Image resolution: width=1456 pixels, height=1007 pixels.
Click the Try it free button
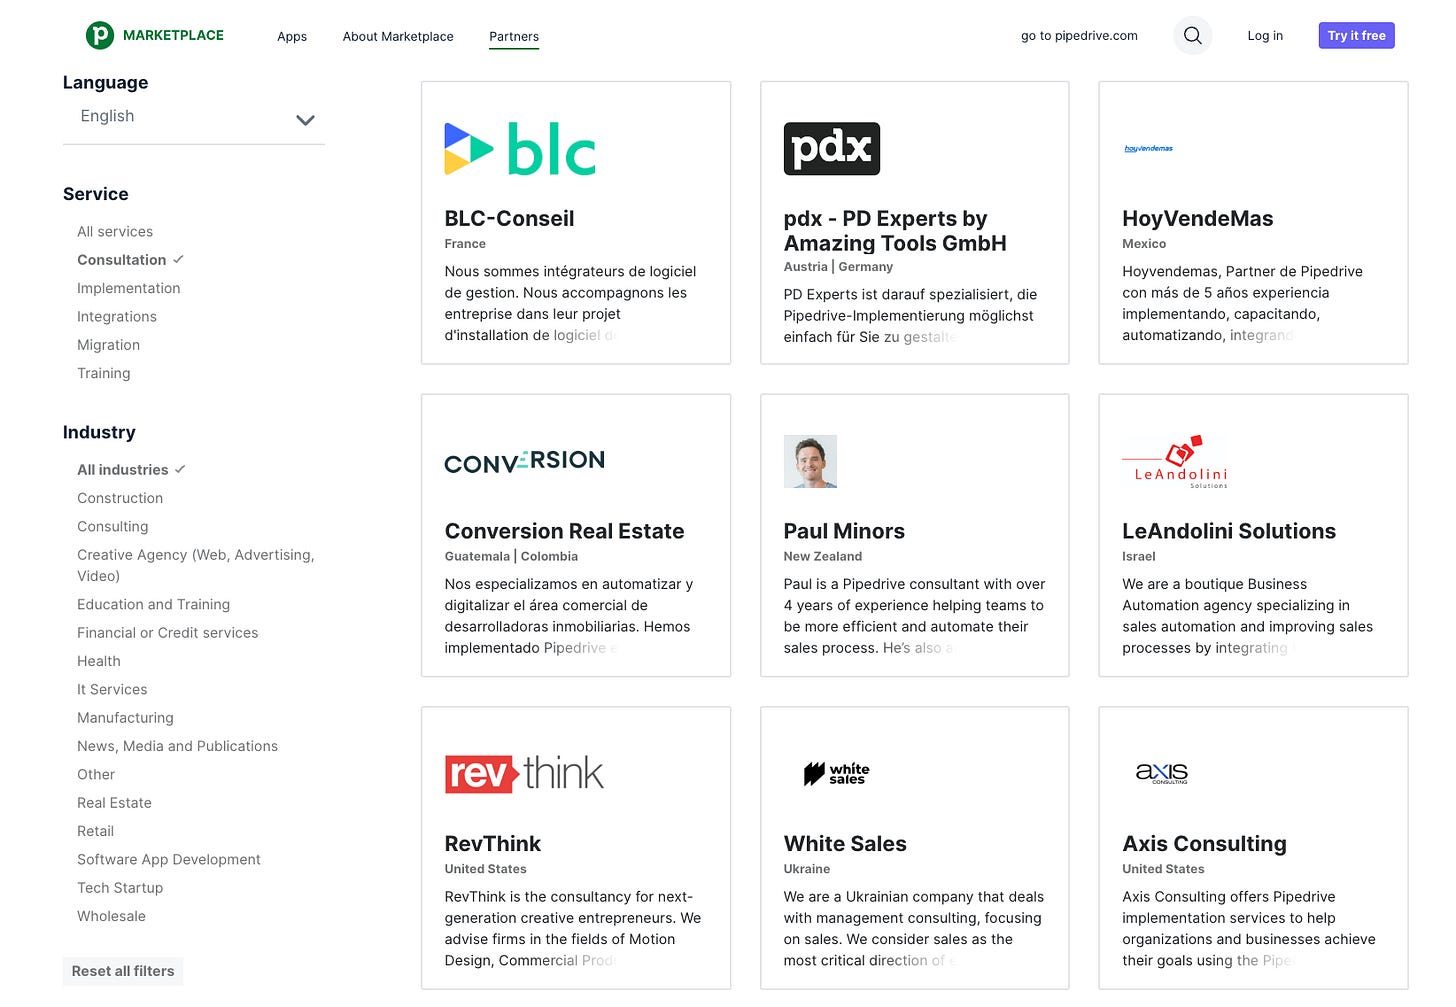(1356, 35)
